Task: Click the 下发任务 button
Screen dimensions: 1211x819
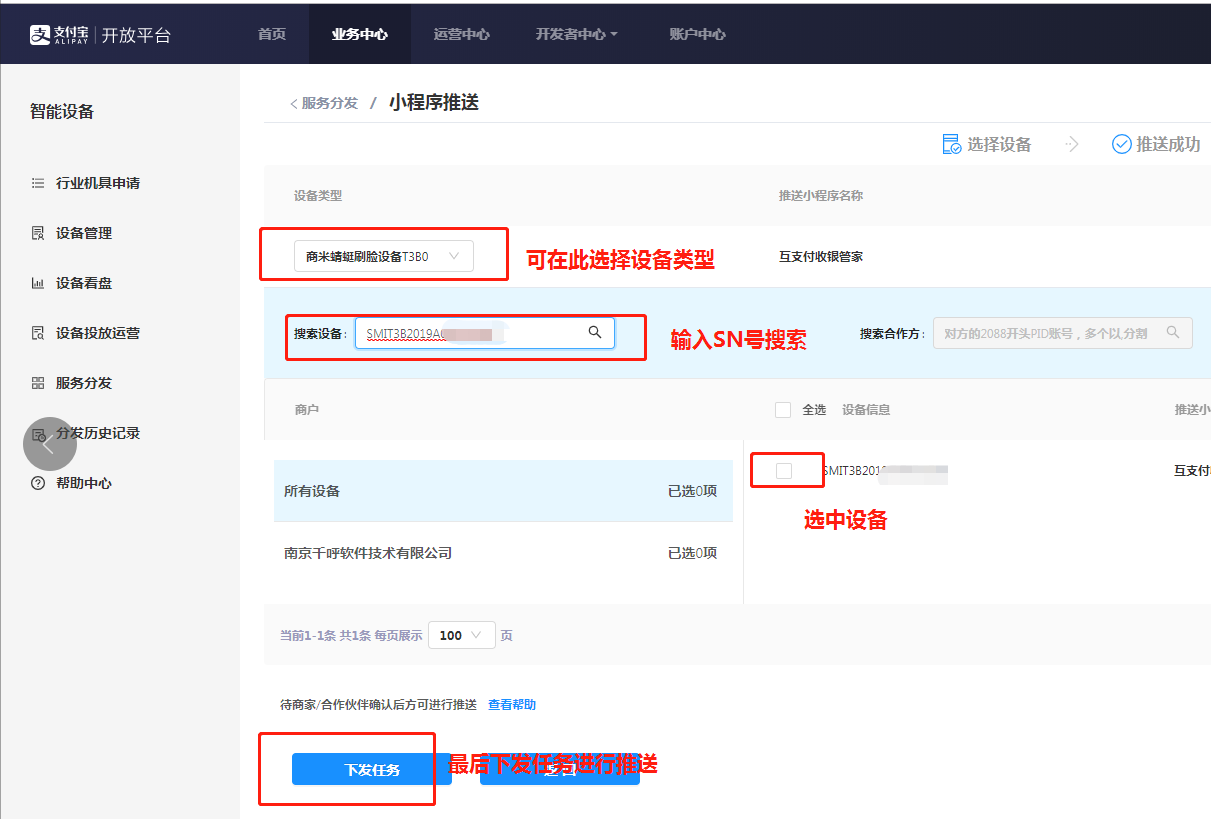Action: point(372,769)
